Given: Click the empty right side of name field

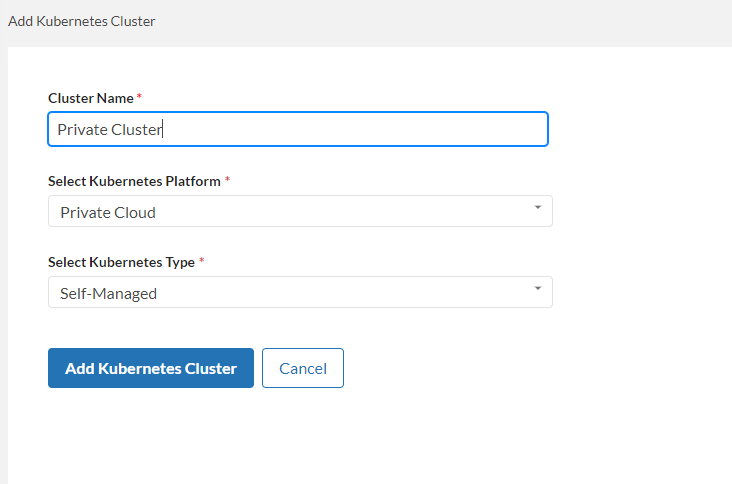Looking at the screenshot, I should coord(400,129).
